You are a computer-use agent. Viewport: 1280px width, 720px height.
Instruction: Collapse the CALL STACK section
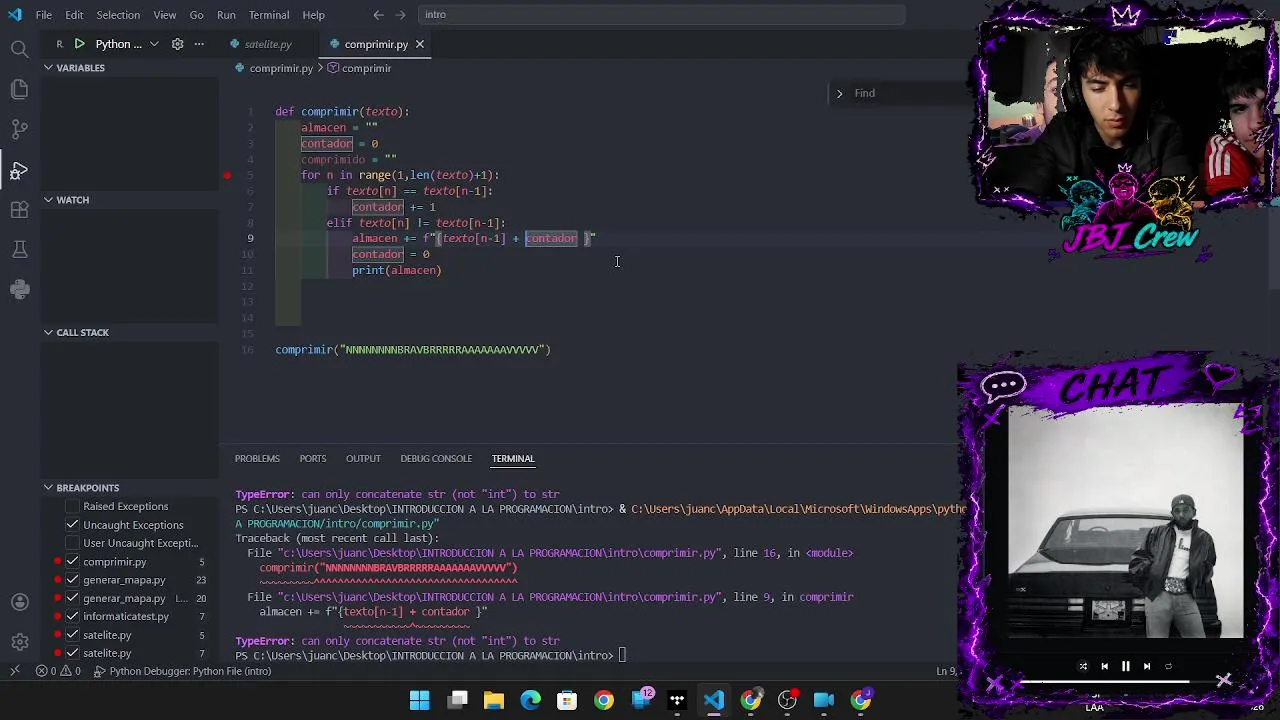pyautogui.click(x=82, y=332)
